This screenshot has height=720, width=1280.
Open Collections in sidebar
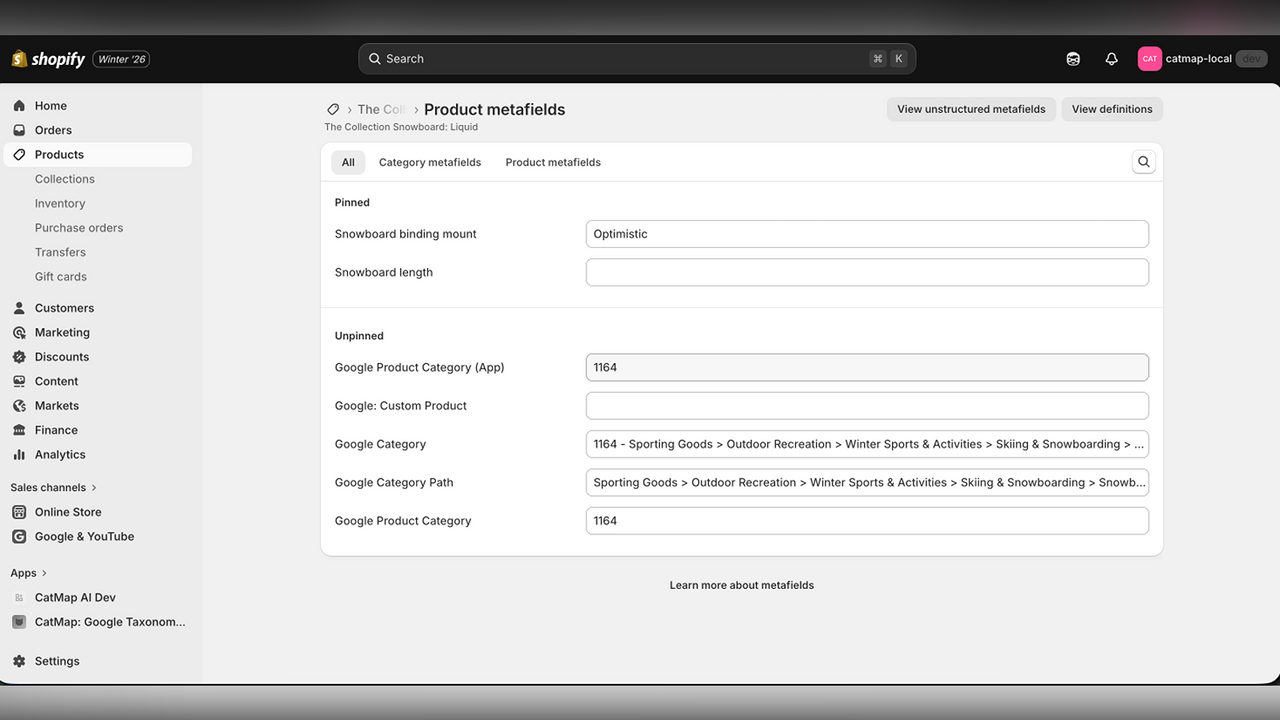(x=65, y=179)
